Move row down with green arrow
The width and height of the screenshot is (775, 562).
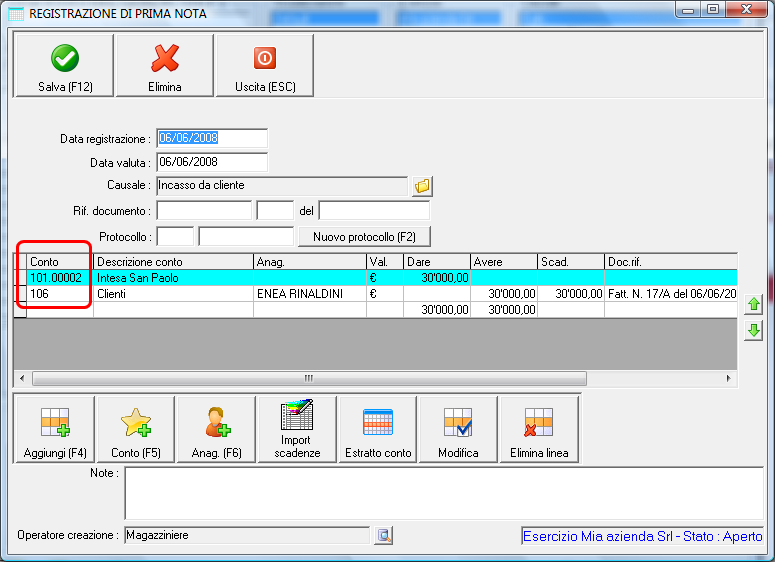click(x=754, y=331)
